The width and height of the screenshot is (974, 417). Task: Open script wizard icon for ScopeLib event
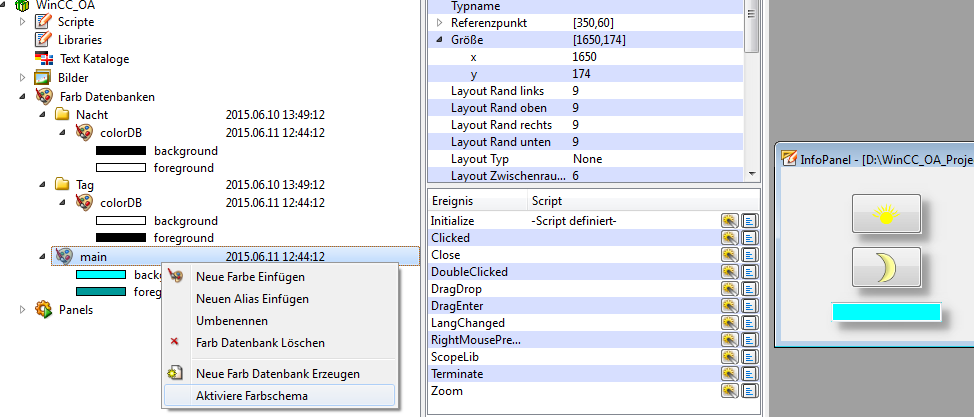729,357
